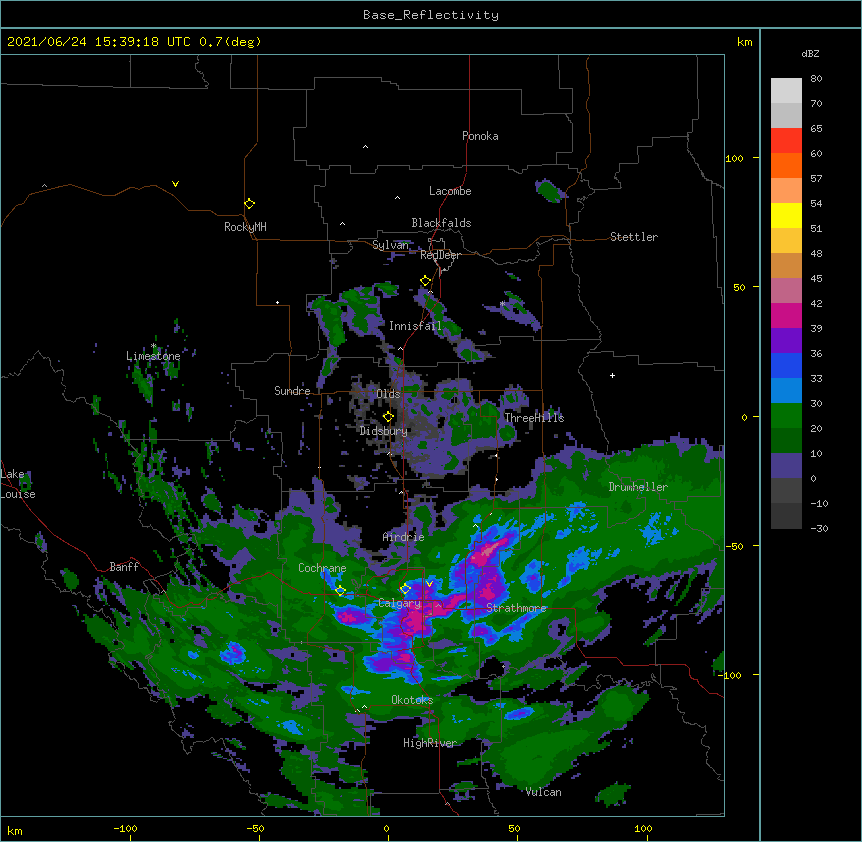Click the yellow diamond marker below Cochrane

coord(340,591)
